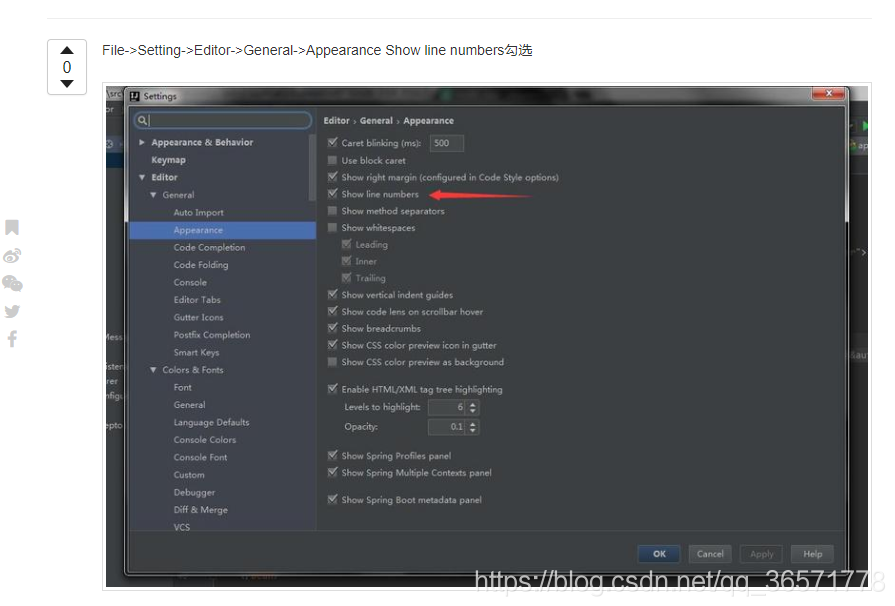Enable Show CSS color preview as background
This screenshot has height=606, width=895.
pyautogui.click(x=333, y=362)
